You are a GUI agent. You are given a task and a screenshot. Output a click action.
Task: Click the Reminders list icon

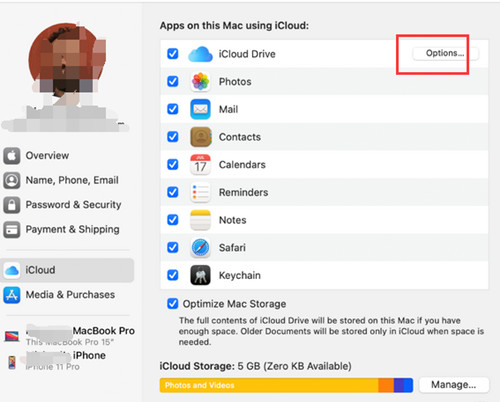pos(200,192)
